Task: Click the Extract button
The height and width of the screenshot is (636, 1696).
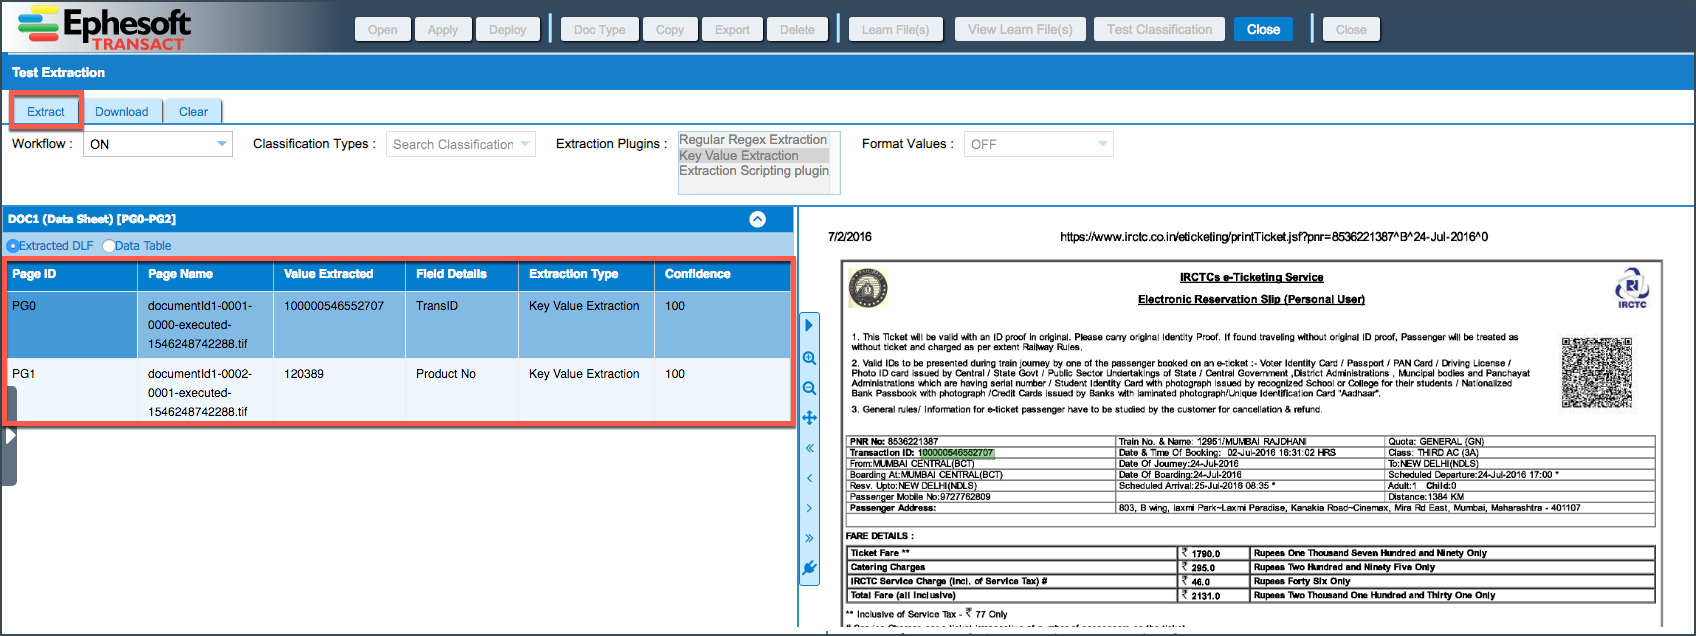Action: click(46, 111)
